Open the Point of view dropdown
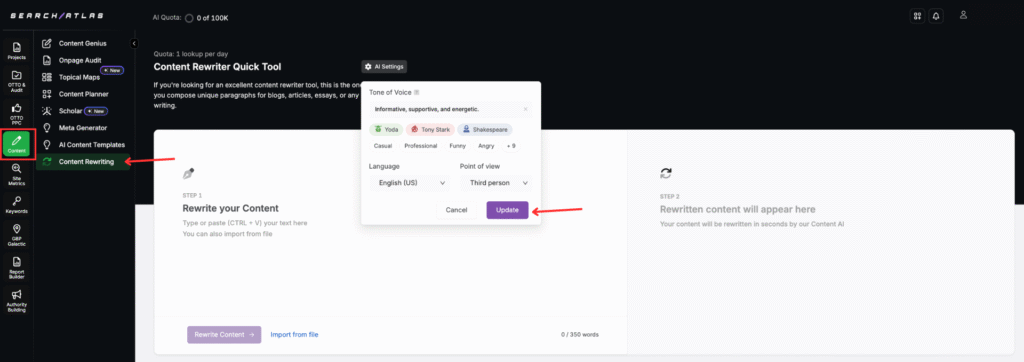 (496, 183)
